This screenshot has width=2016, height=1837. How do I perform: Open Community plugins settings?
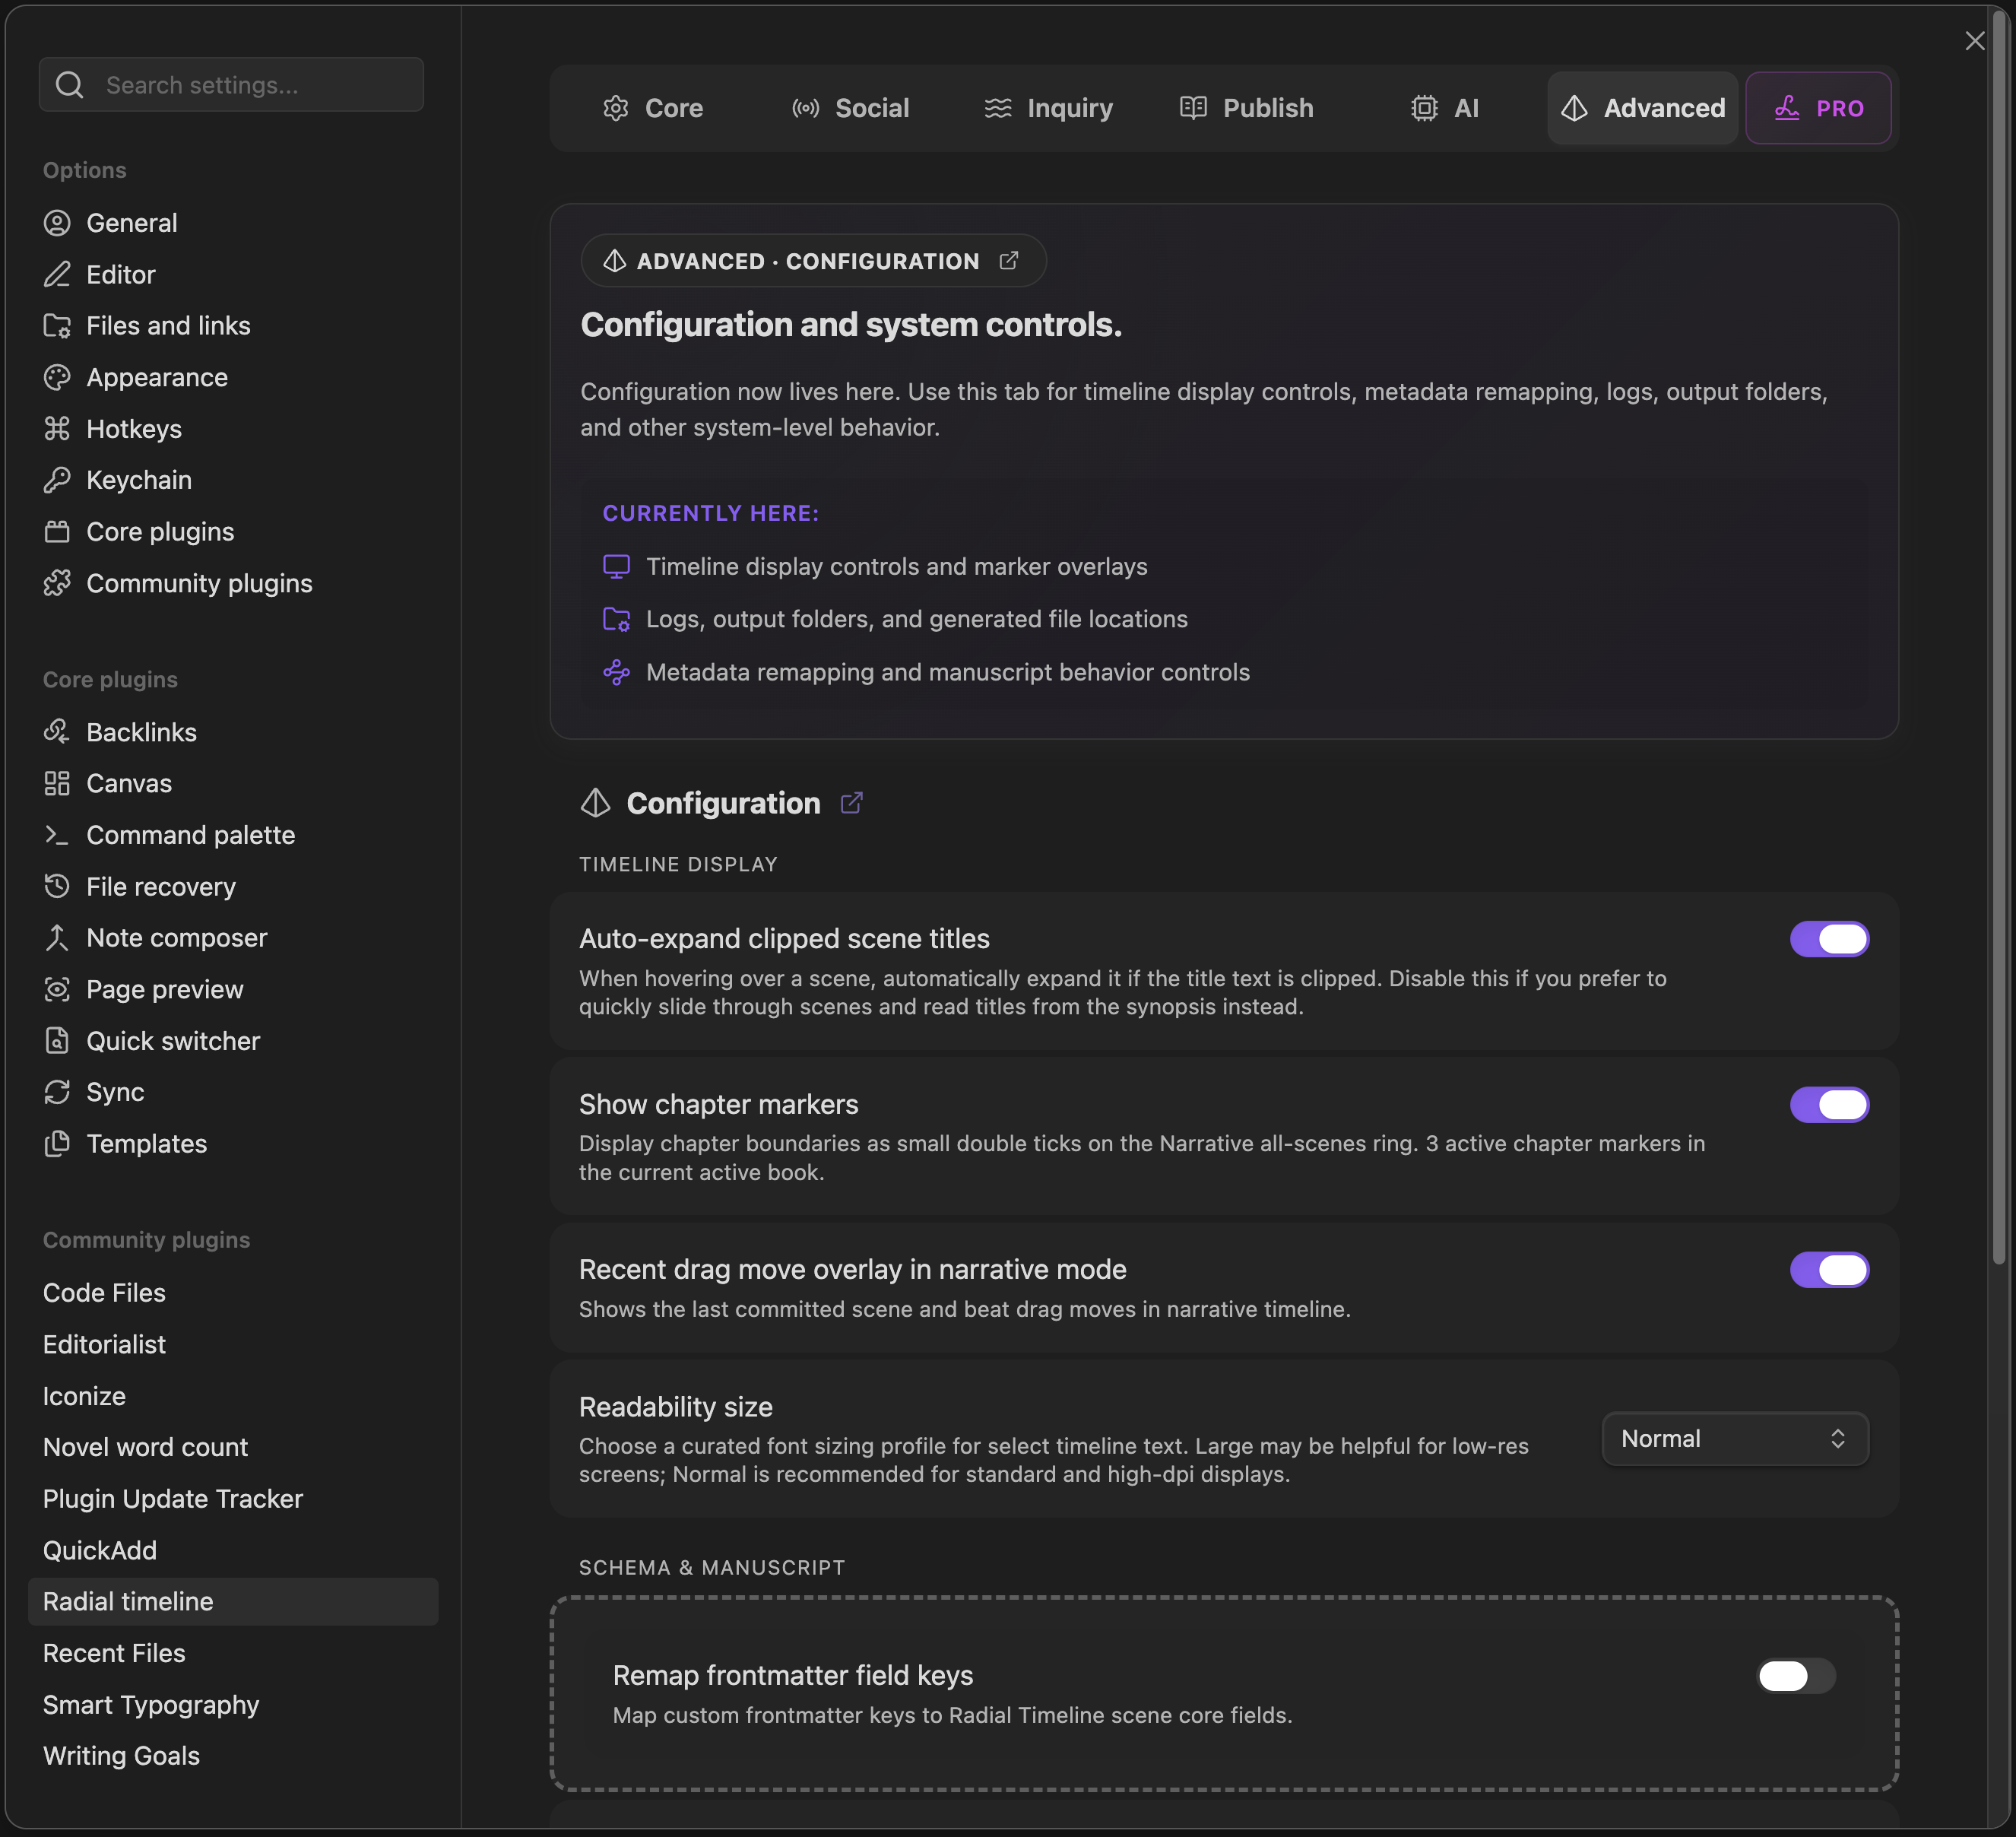pyautogui.click(x=233, y=583)
